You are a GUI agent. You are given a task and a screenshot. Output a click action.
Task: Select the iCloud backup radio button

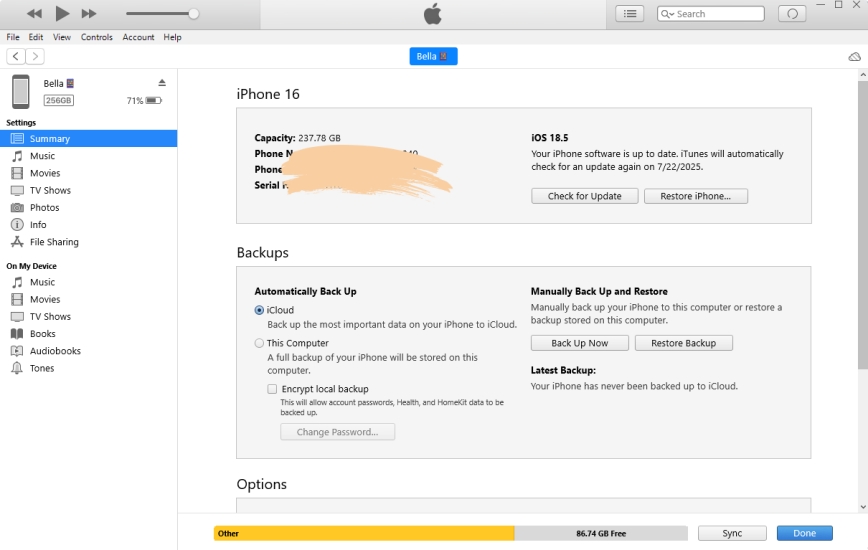(260, 310)
